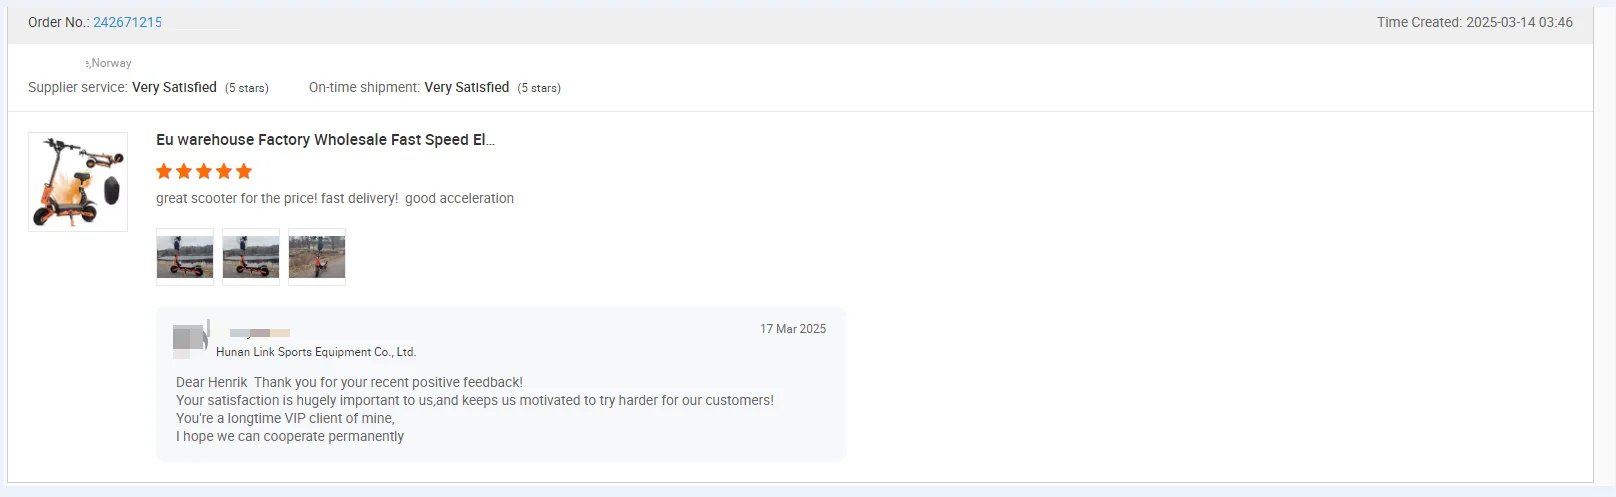Click the reviewer's Norway location label
The image size is (1616, 497).
point(110,63)
